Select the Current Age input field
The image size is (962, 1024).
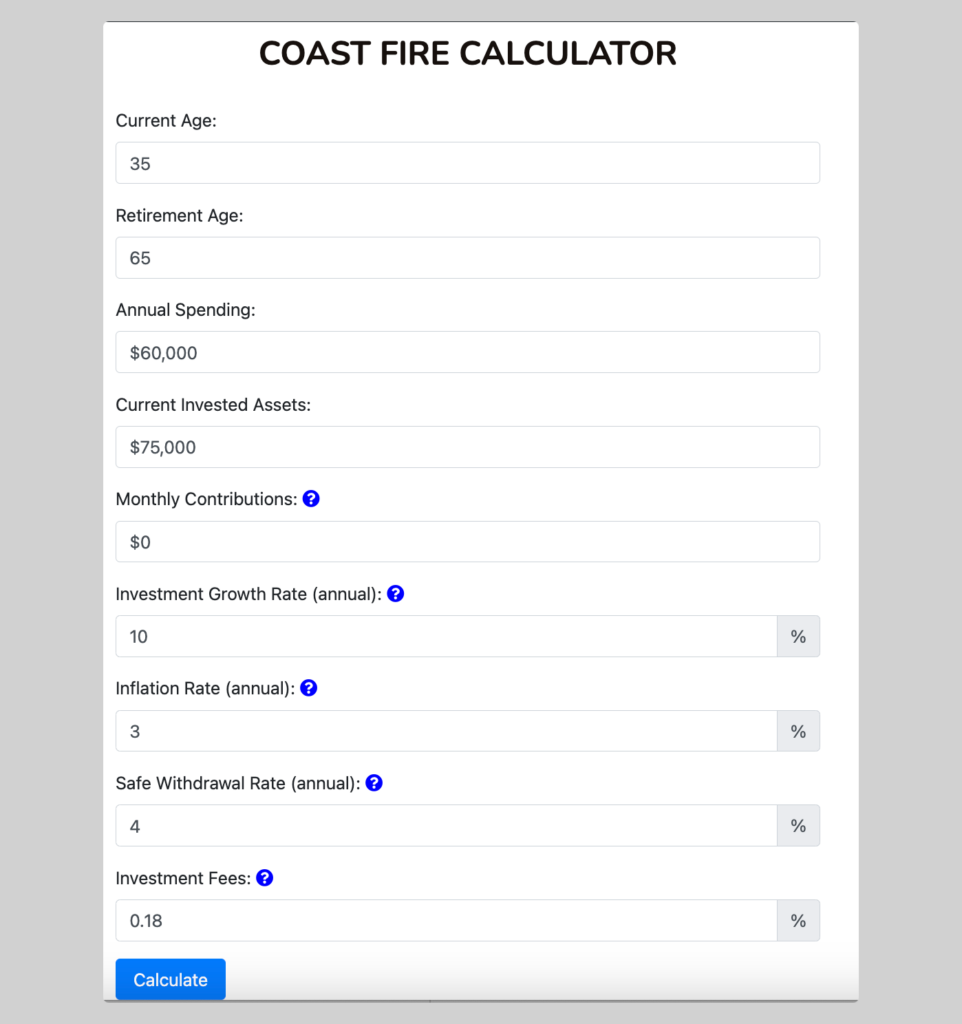pyautogui.click(x=467, y=162)
